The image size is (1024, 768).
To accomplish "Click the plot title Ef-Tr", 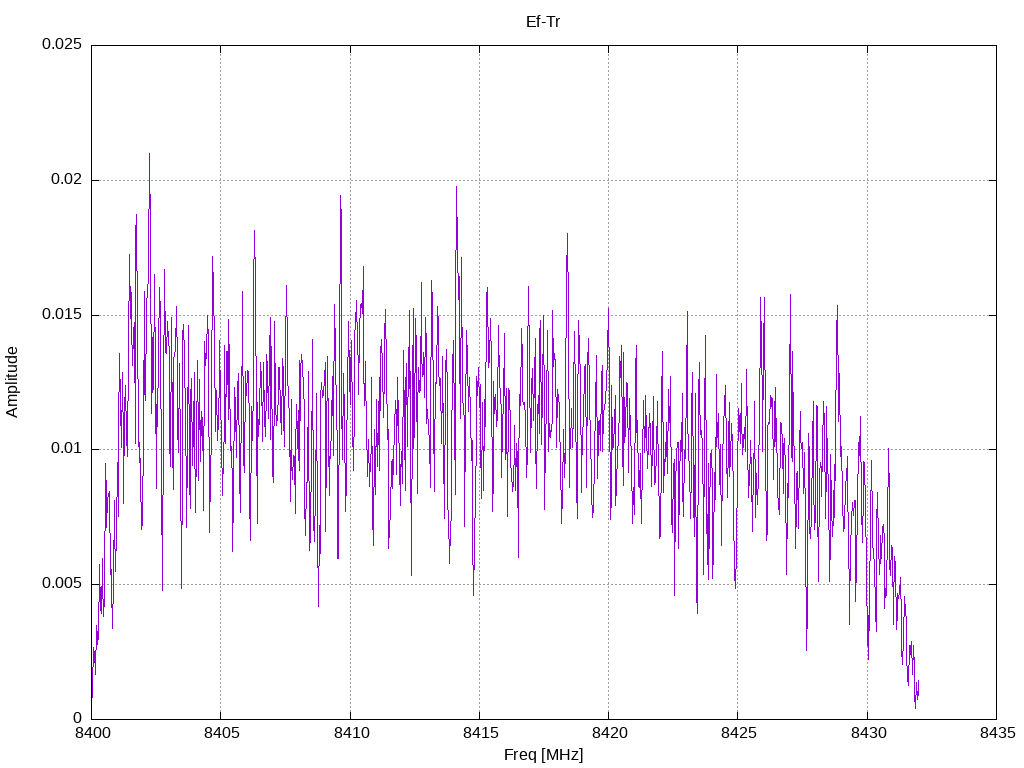I will [543, 22].
